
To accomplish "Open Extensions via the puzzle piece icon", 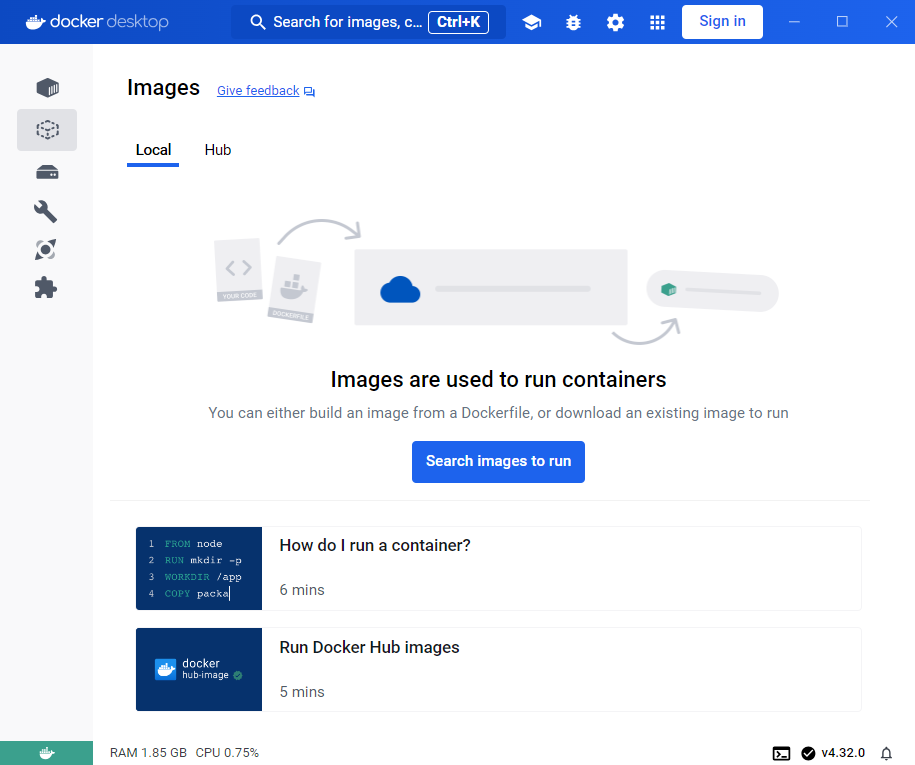I will 46,288.
